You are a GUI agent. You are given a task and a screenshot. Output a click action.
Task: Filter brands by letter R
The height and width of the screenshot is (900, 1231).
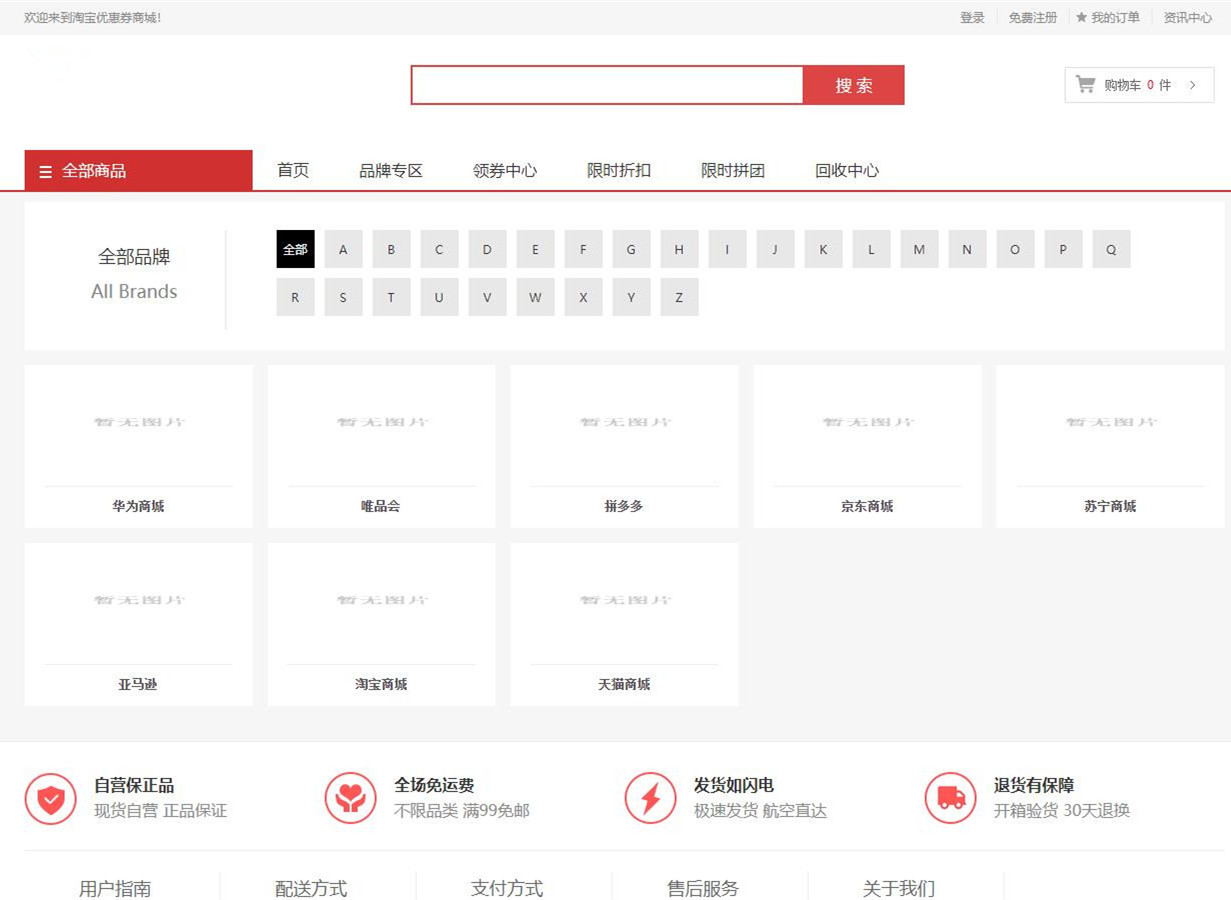295,297
